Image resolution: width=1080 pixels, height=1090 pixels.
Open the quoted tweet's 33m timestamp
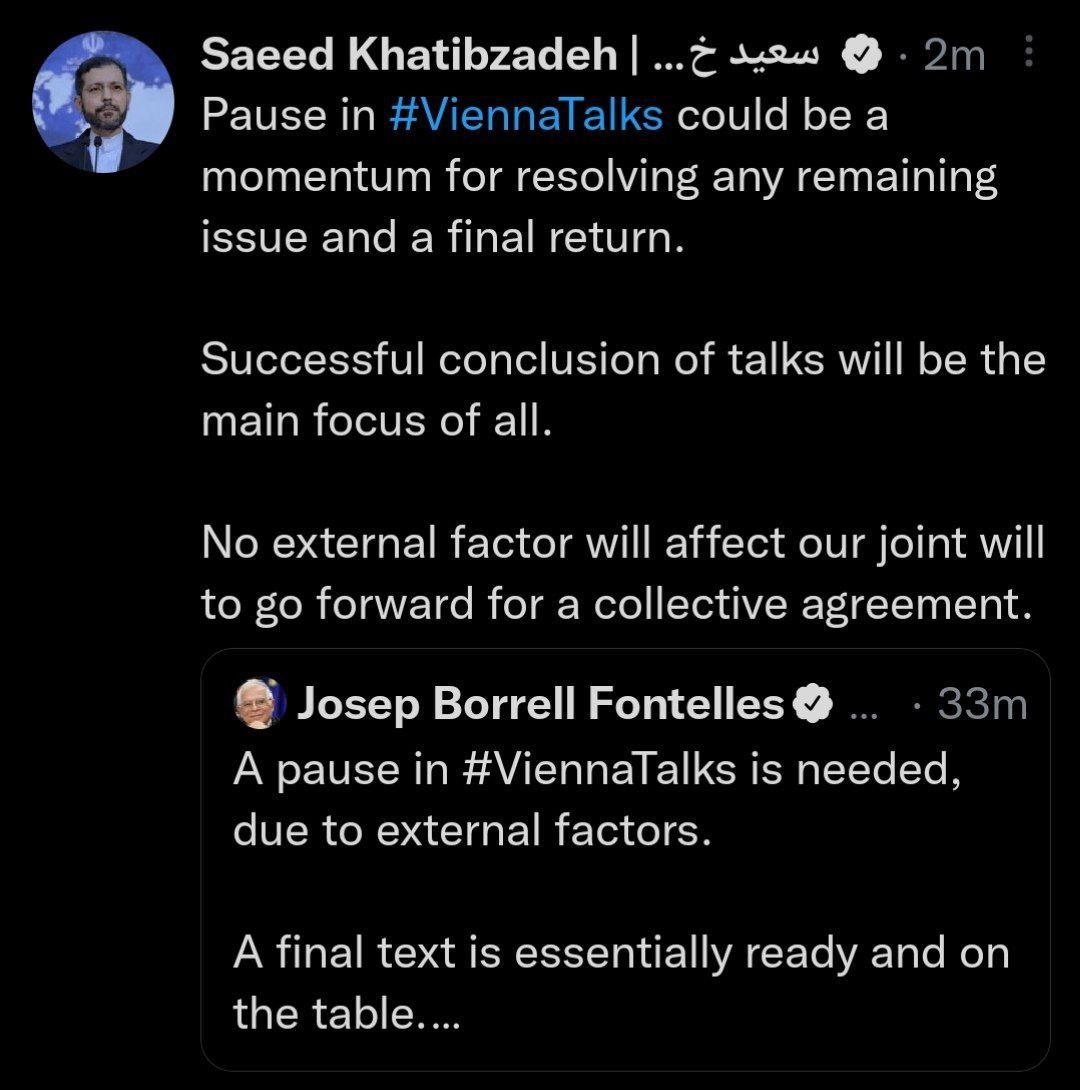point(982,704)
